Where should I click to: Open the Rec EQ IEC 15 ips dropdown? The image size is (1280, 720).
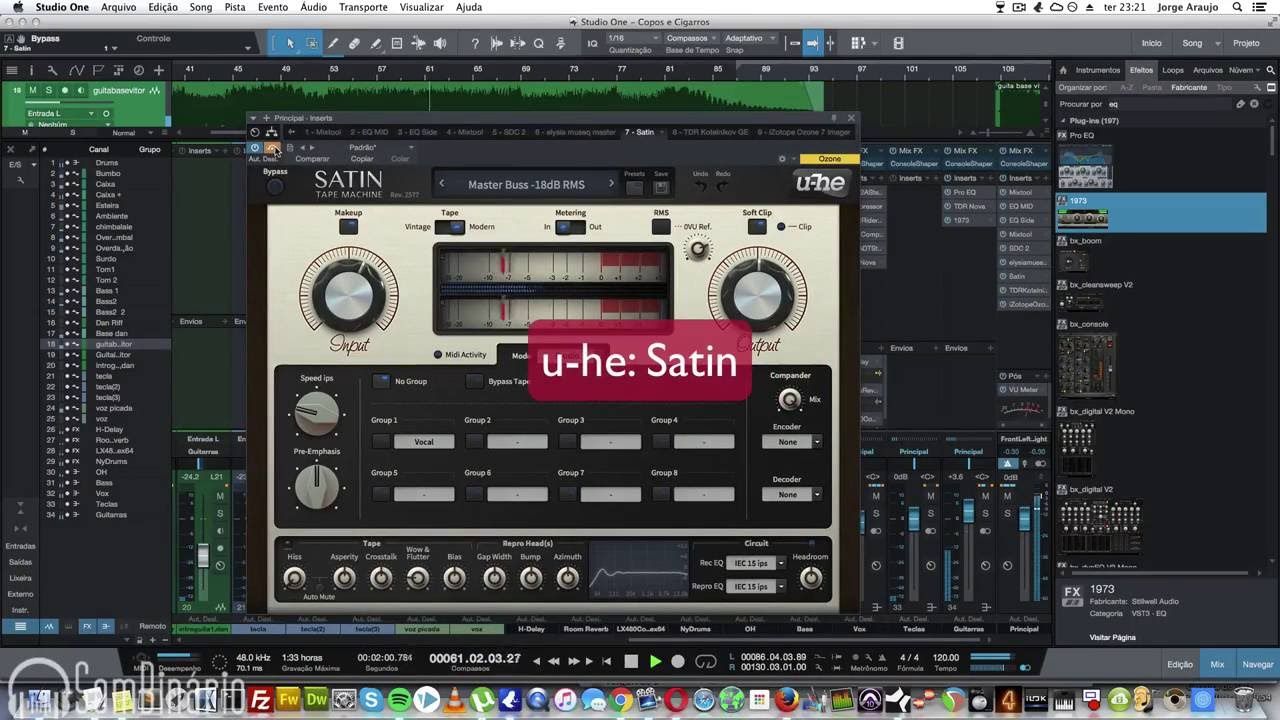coord(757,563)
